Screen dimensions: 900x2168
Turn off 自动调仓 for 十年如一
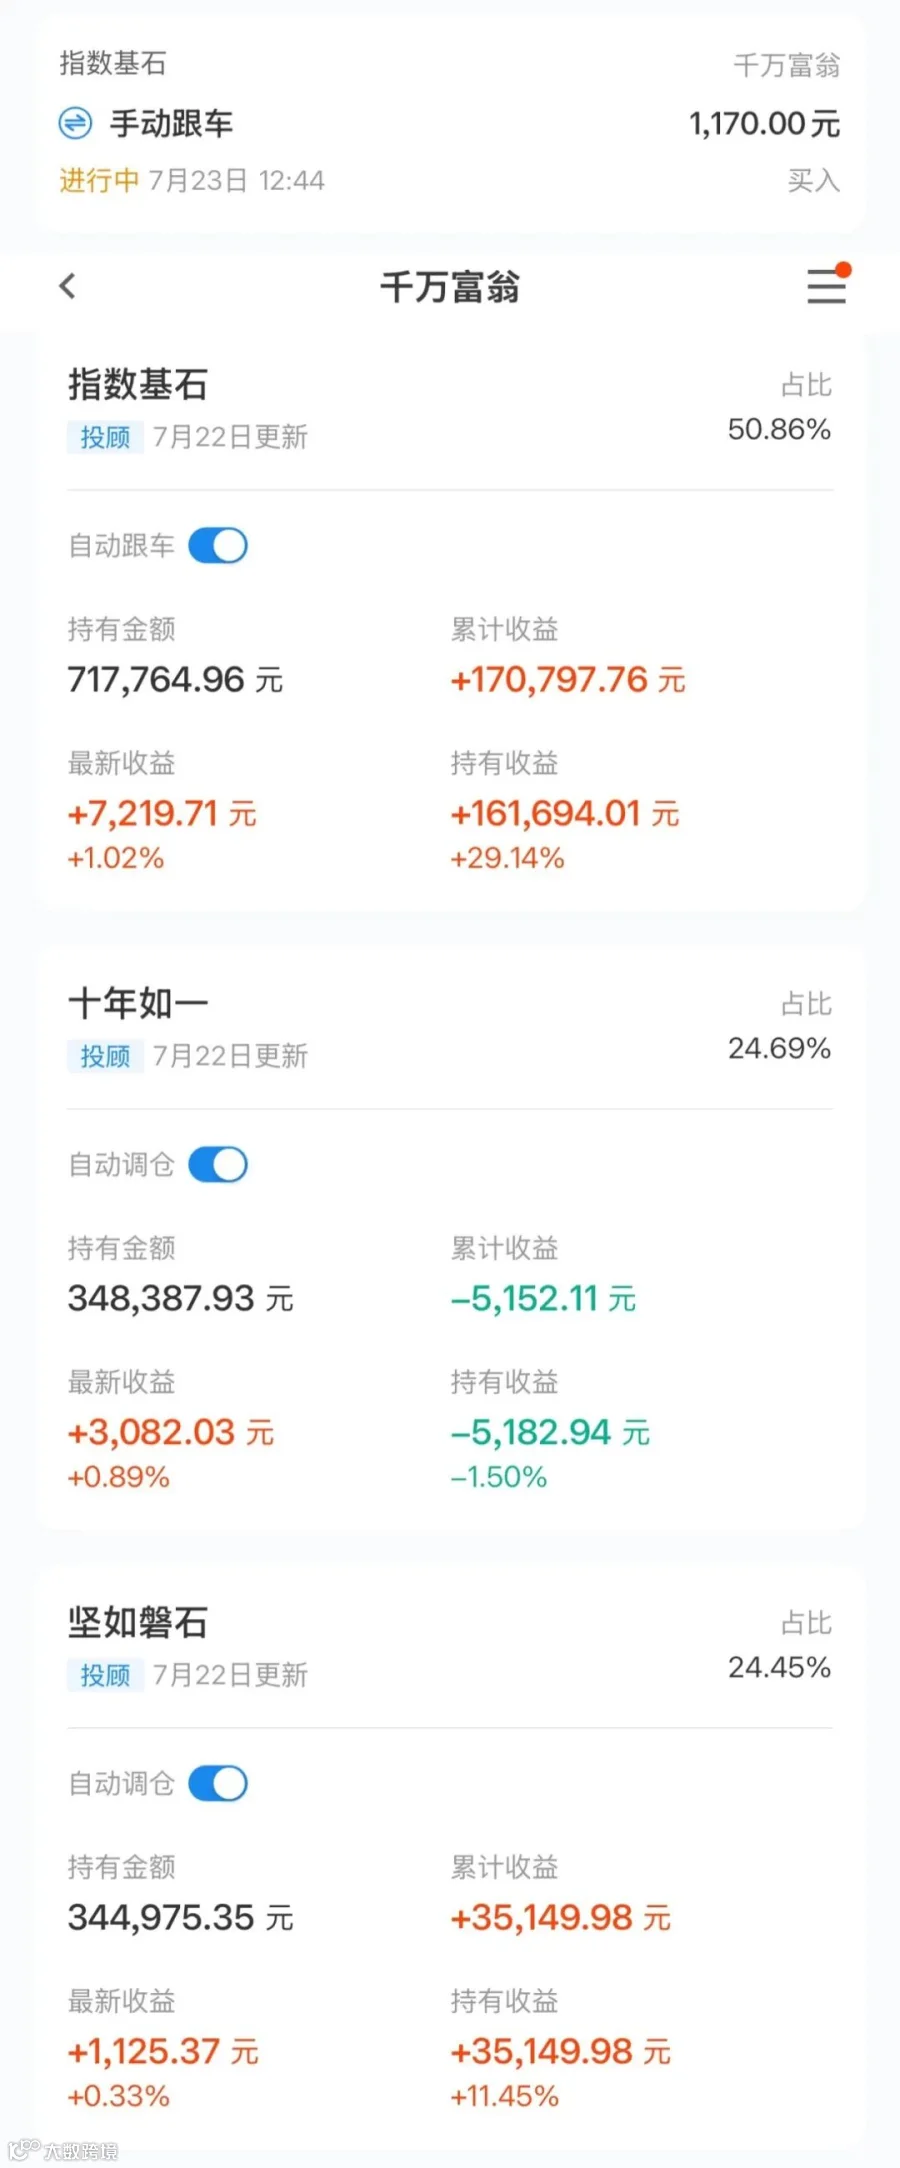pyautogui.click(x=218, y=1165)
